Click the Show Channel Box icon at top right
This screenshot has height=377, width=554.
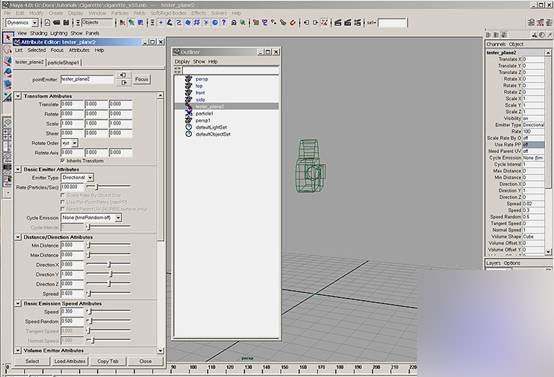click(x=549, y=23)
